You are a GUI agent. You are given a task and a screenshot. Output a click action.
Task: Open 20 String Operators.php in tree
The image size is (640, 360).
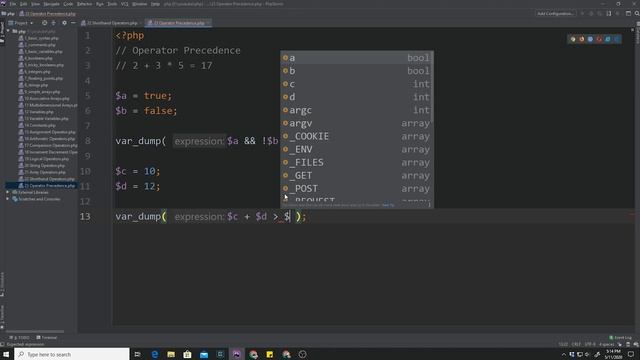(x=42, y=166)
